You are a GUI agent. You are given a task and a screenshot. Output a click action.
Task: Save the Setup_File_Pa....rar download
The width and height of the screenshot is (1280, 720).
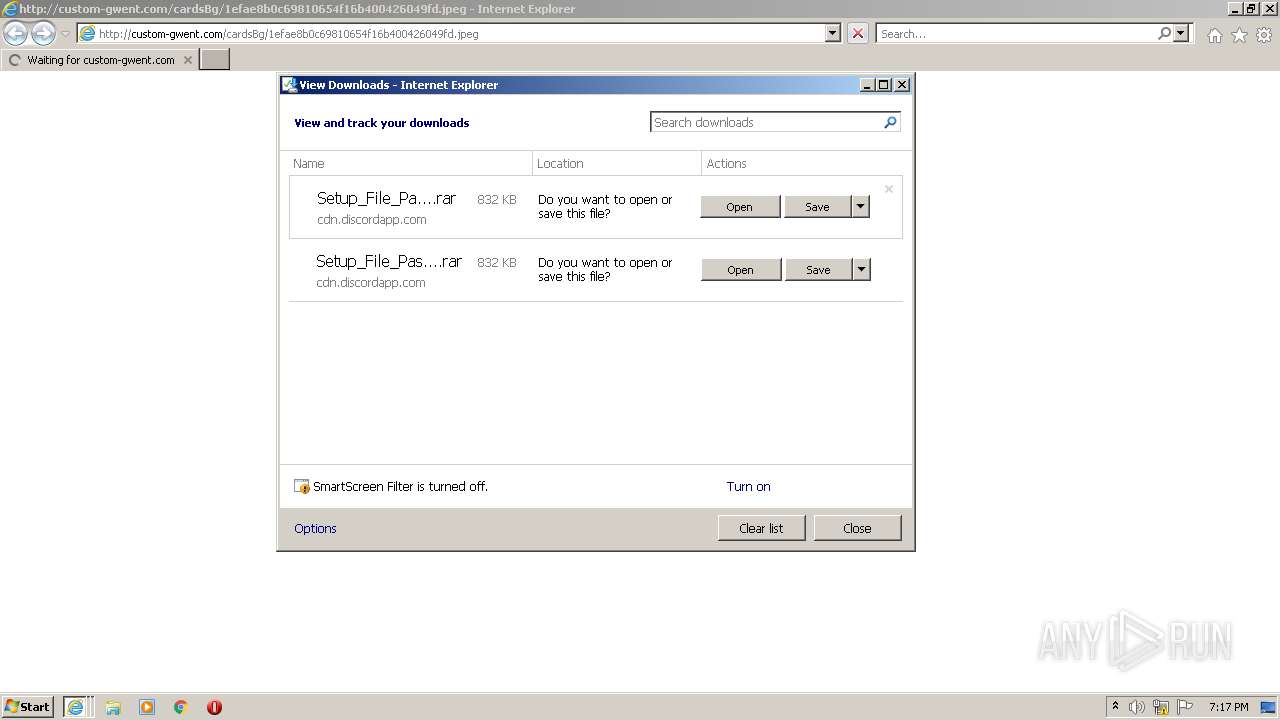[x=817, y=207]
